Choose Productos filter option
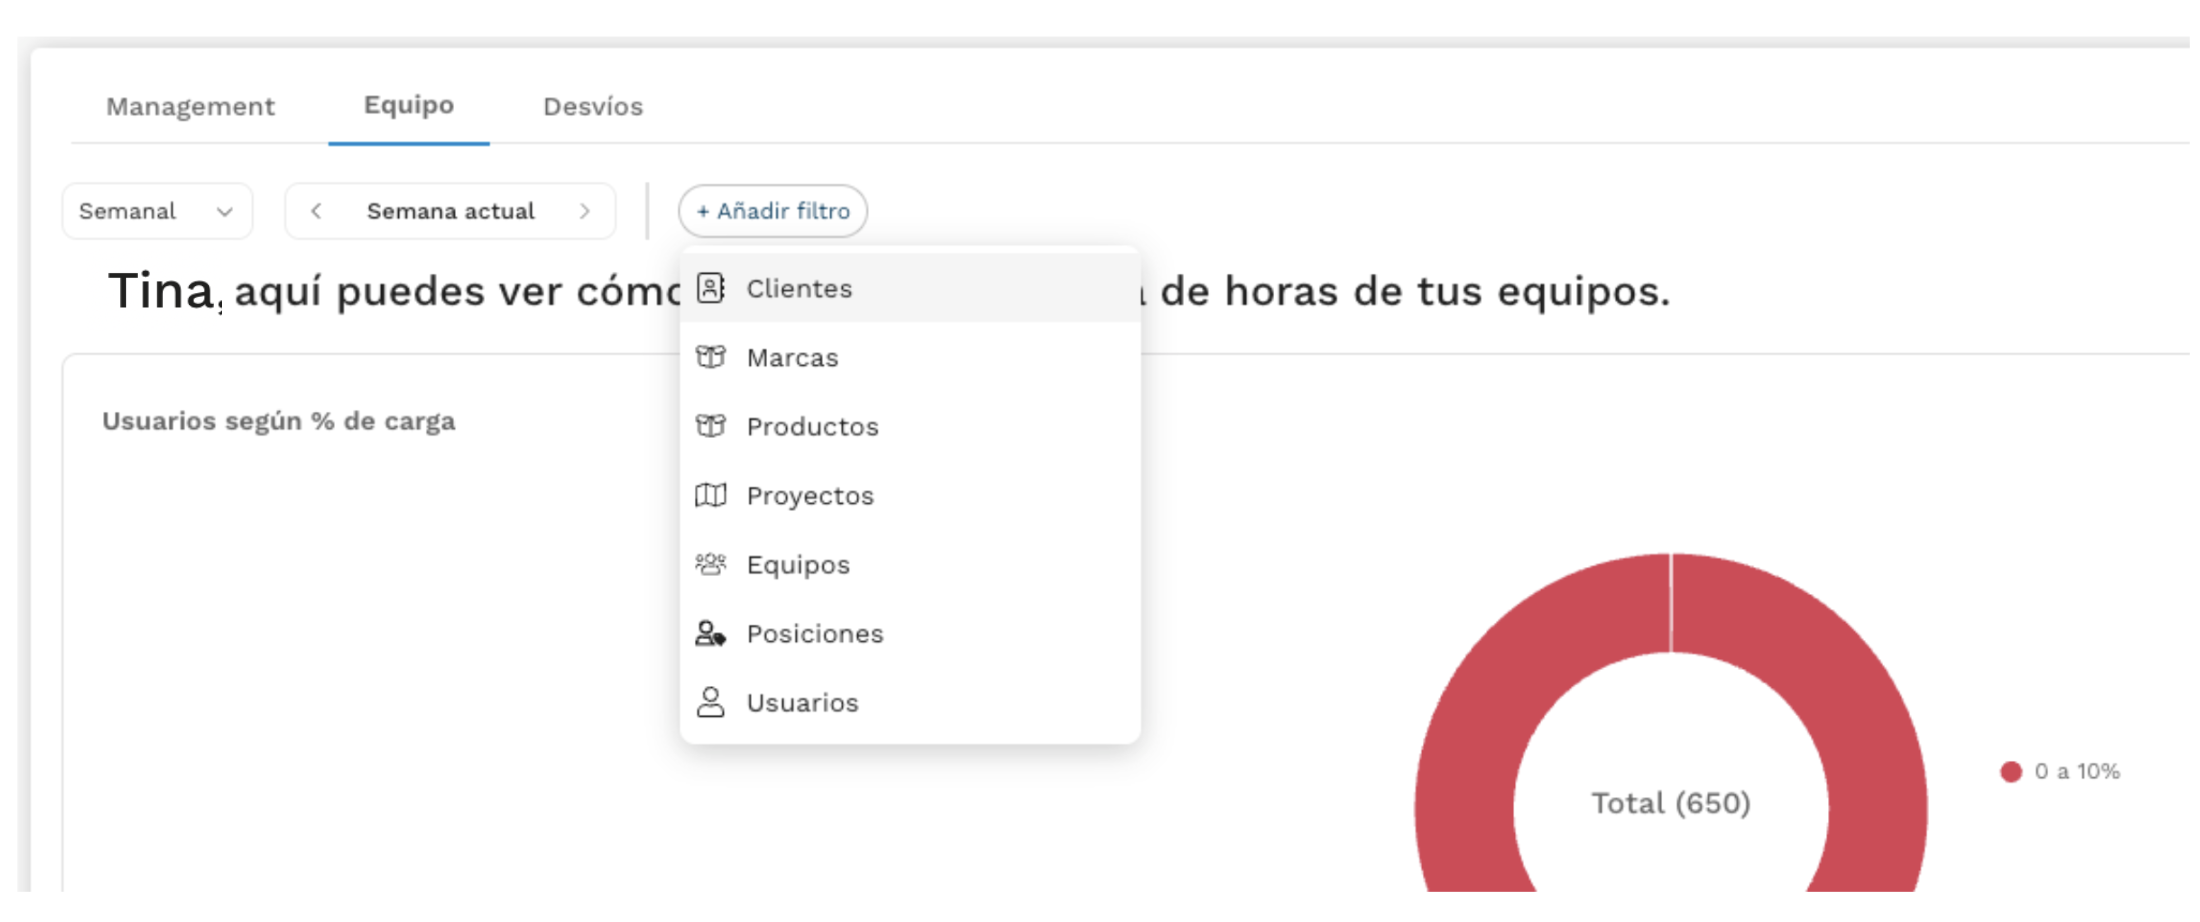The width and height of the screenshot is (2200, 922). coord(910,426)
